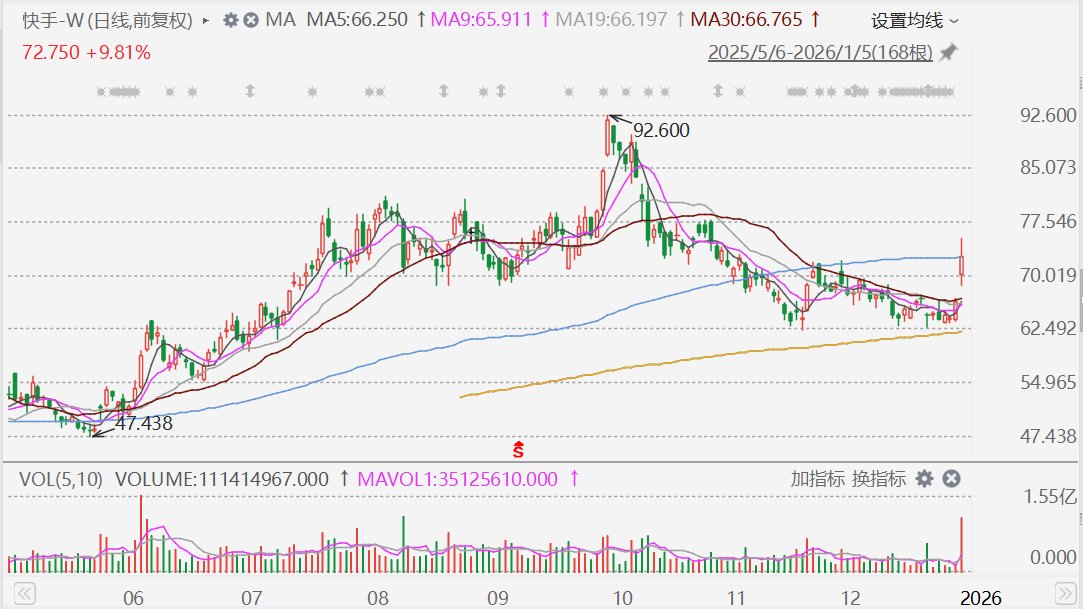Select the MA30 moving average label
1083x609 pixels.
click(748, 20)
